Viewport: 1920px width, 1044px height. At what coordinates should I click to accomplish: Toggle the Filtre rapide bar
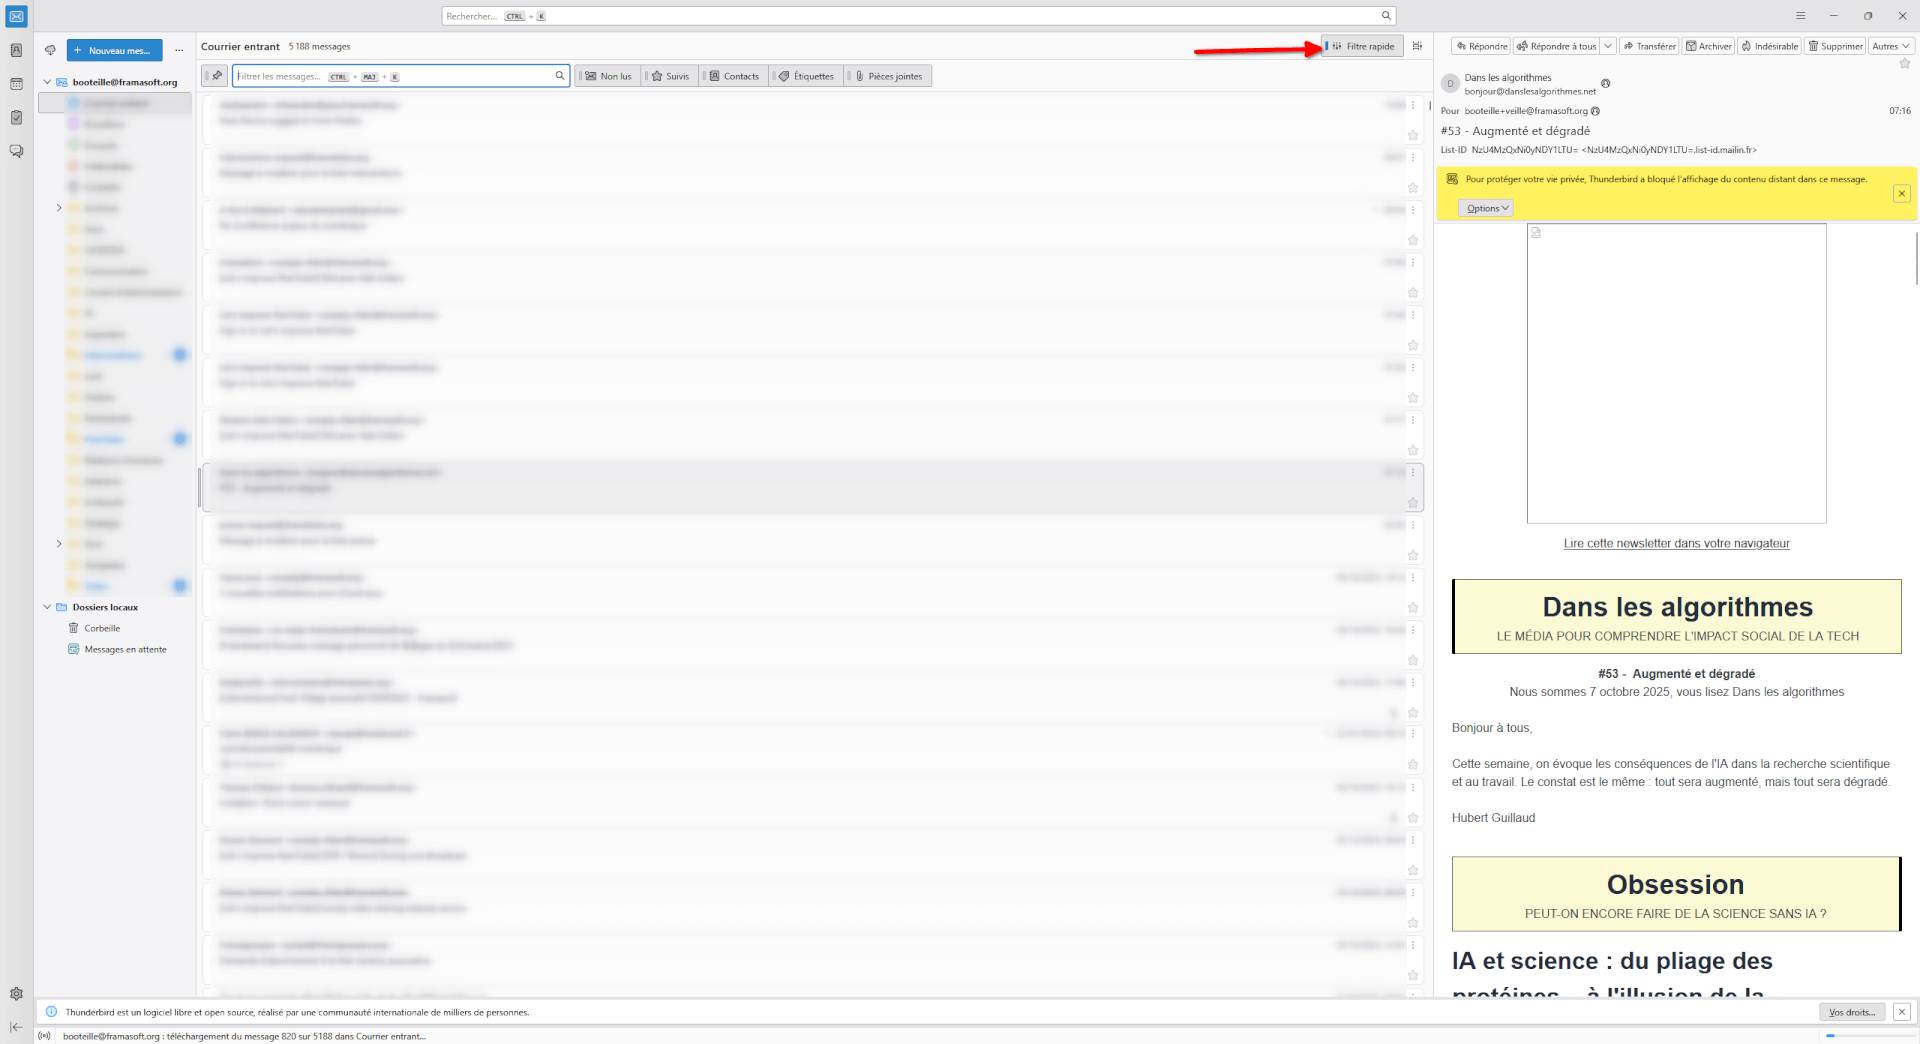pos(1361,46)
